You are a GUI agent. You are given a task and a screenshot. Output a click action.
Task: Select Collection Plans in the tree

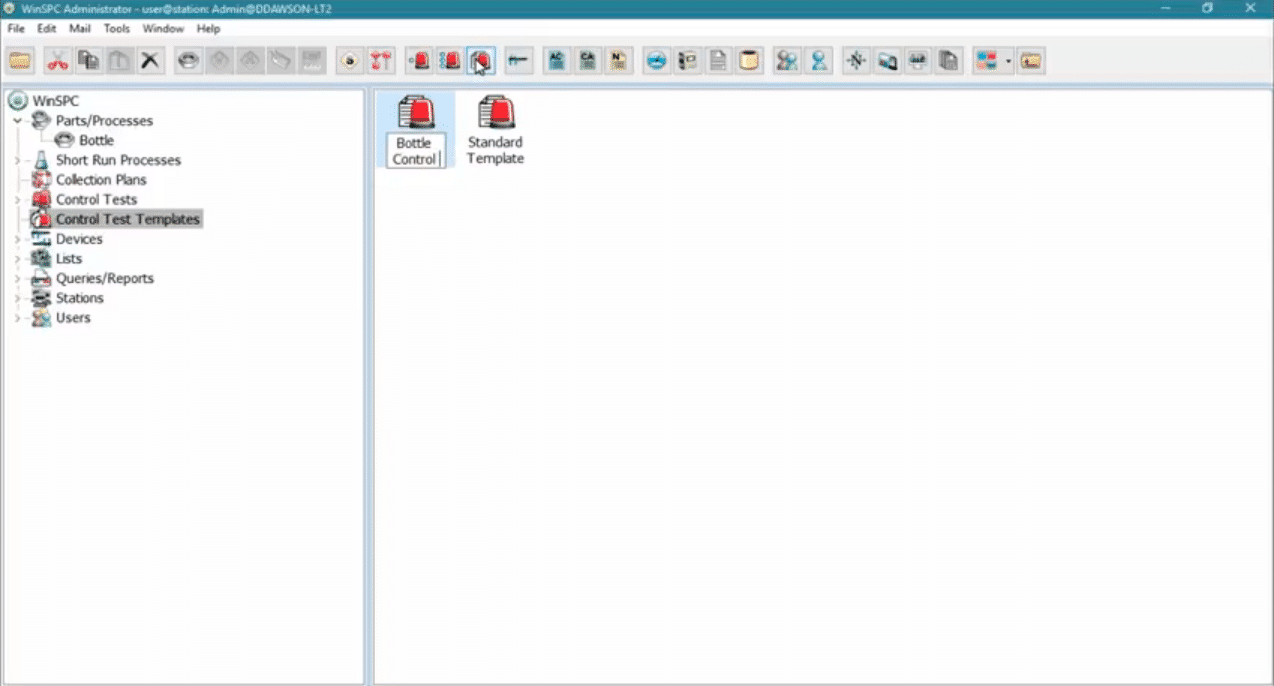tap(100, 180)
